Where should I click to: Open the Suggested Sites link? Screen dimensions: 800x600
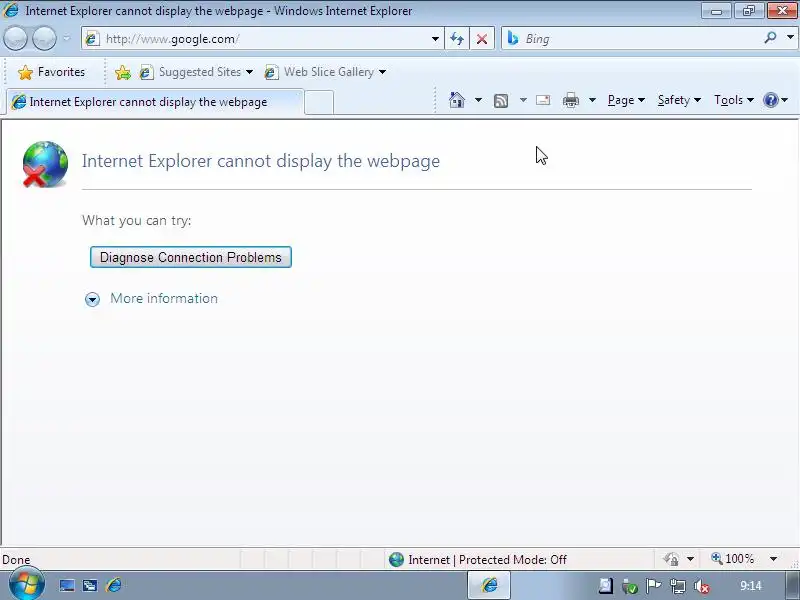click(x=196, y=72)
